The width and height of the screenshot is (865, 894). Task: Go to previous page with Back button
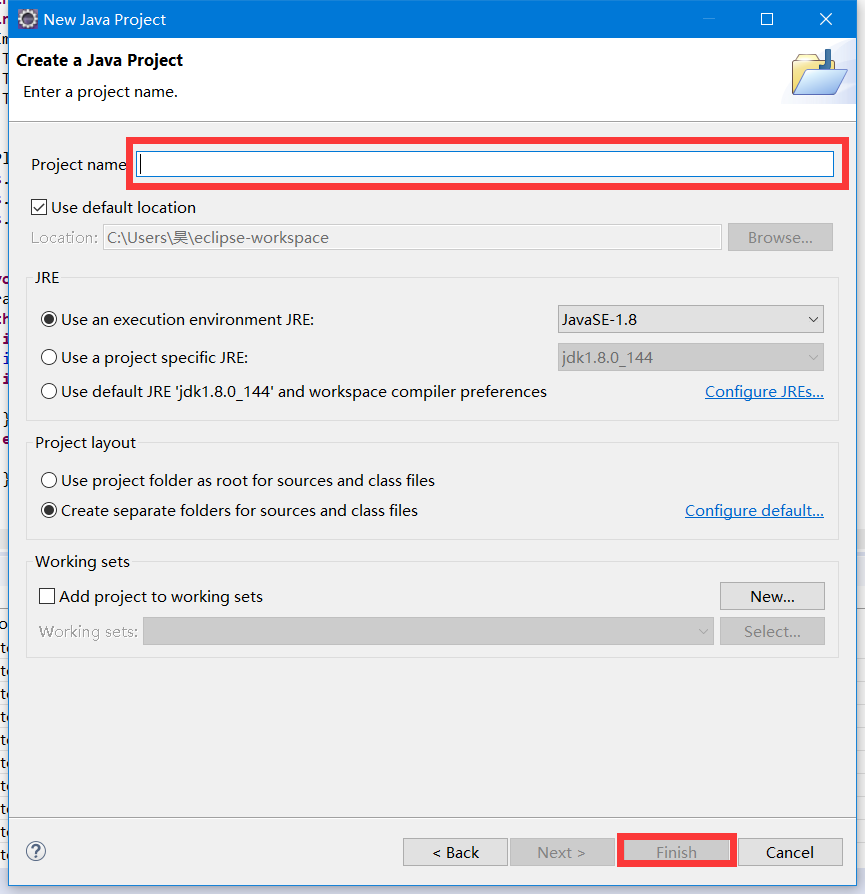[455, 852]
